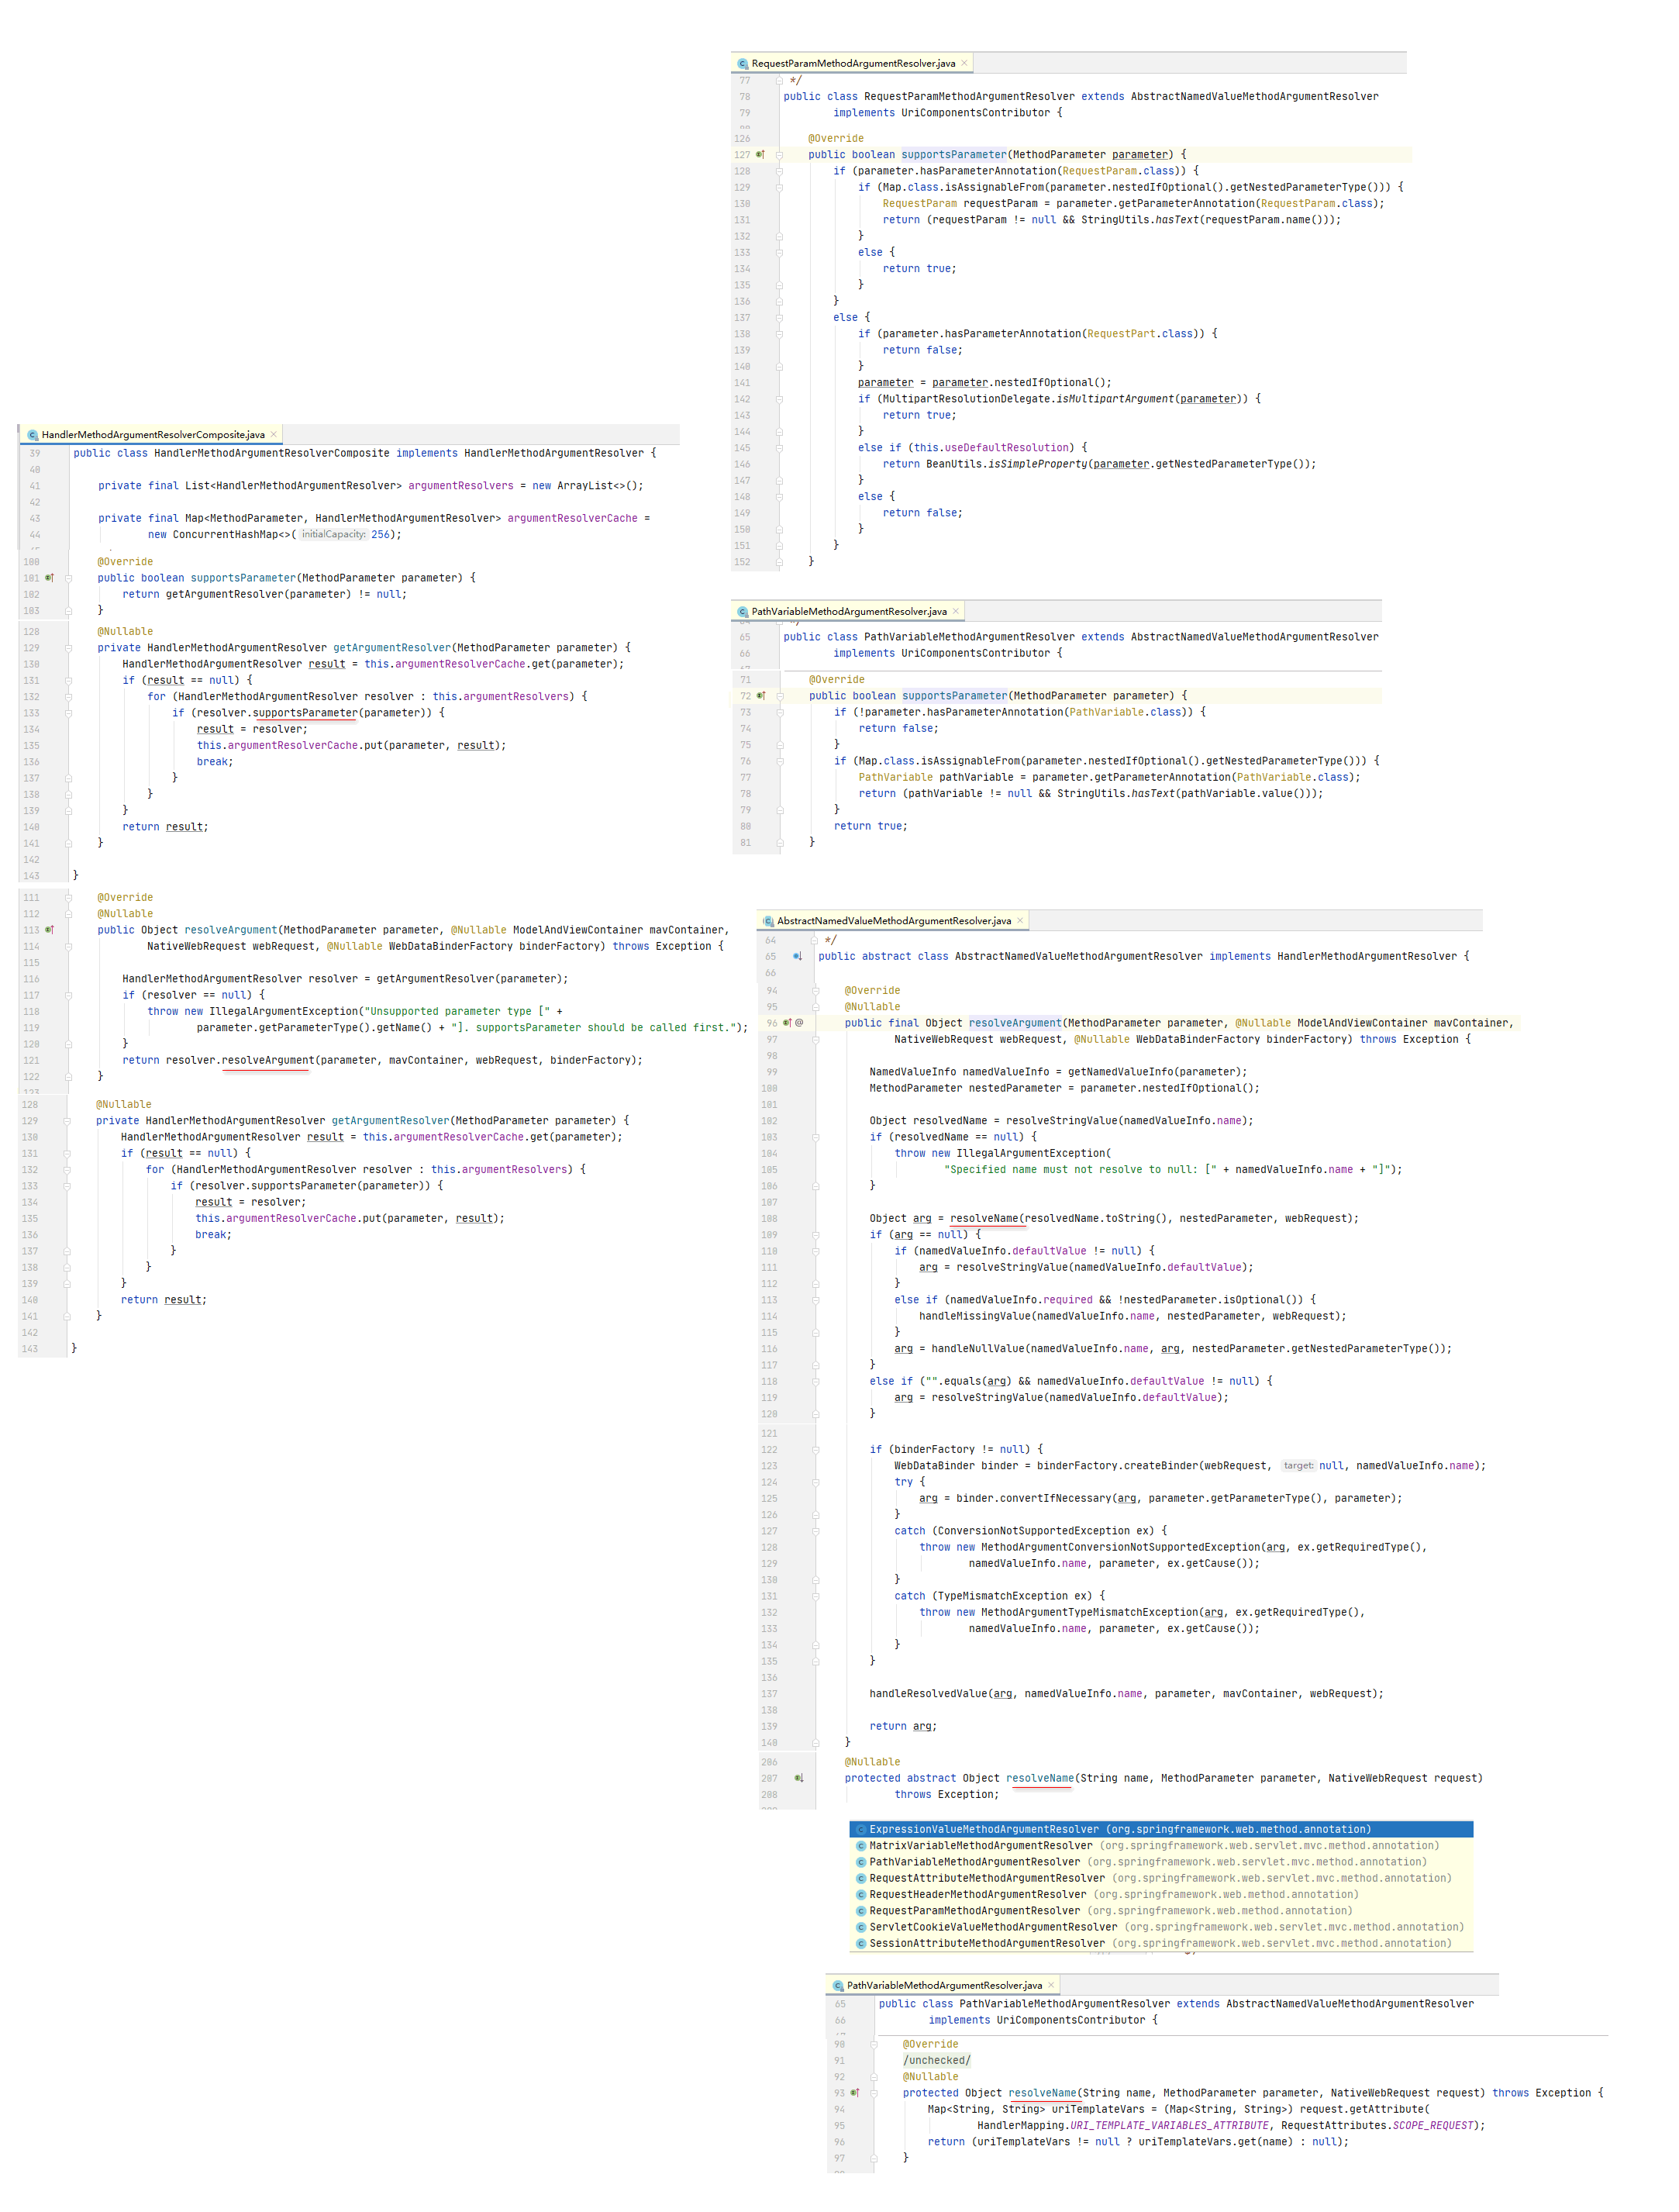Click override gutter icon on Composite line 101
1679x2212 pixels.
click(x=50, y=578)
